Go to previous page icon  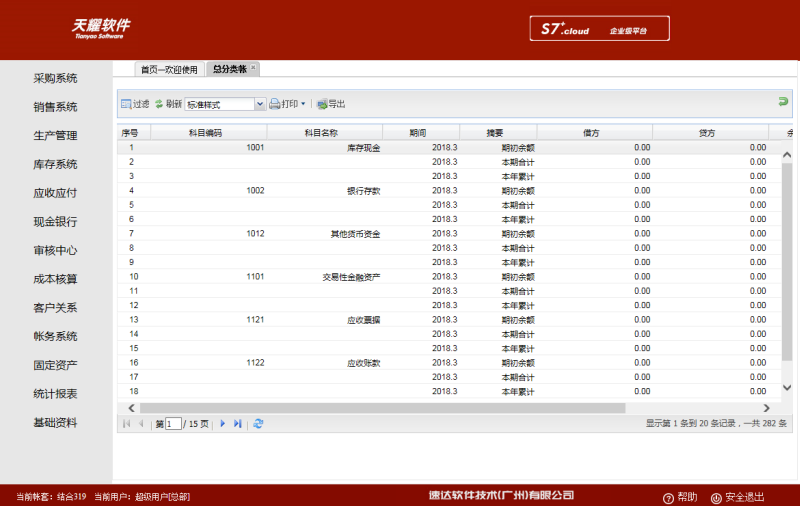(x=141, y=423)
